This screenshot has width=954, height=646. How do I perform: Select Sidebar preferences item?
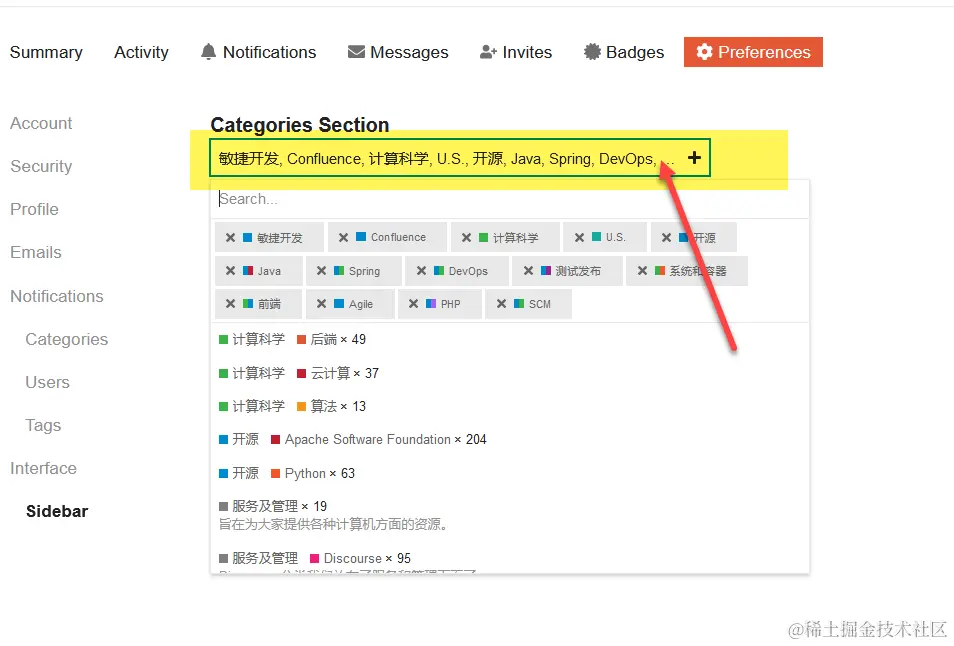coord(57,512)
